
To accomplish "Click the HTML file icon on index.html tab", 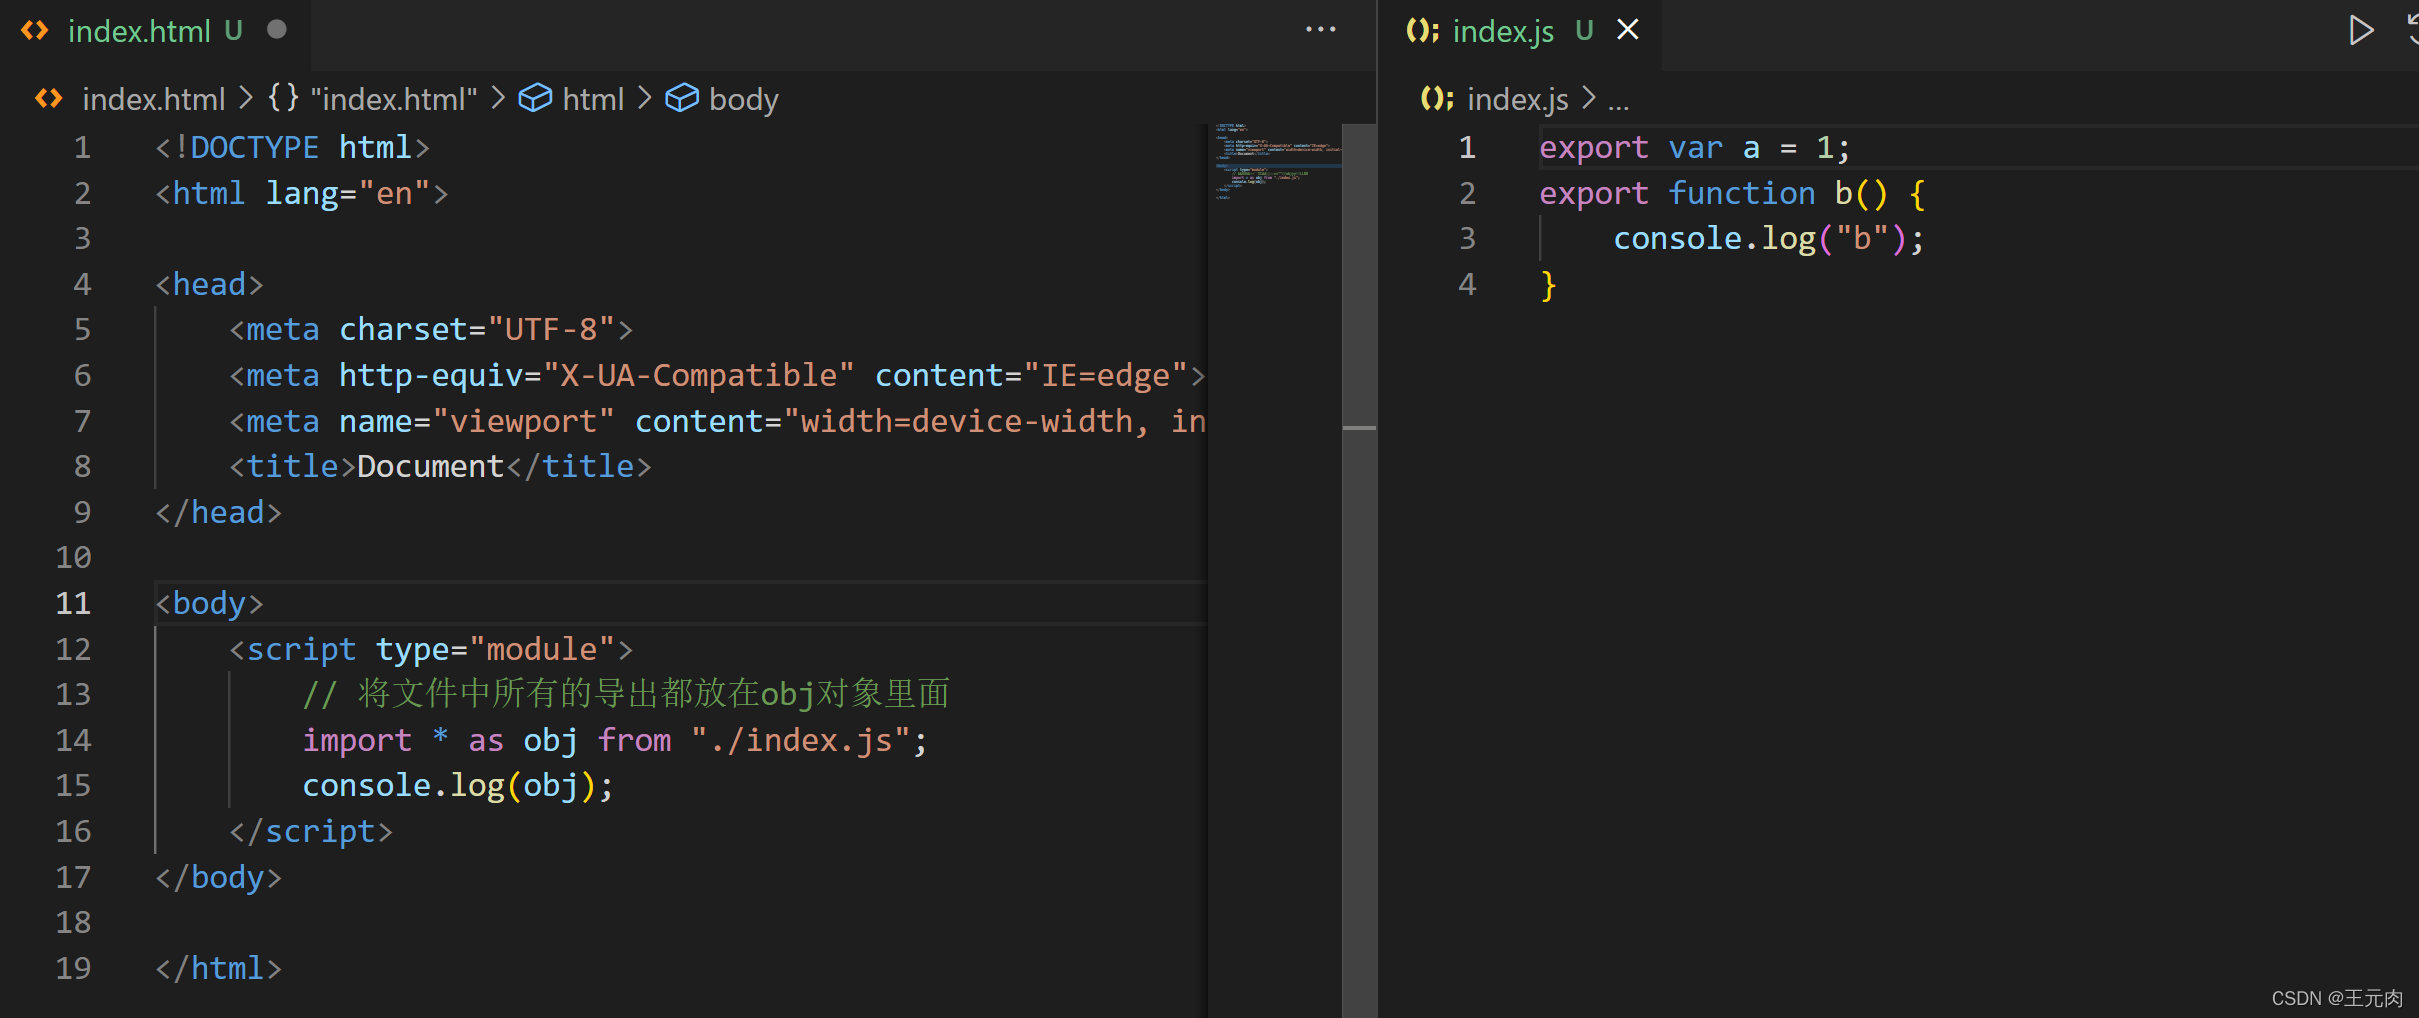I will point(35,31).
